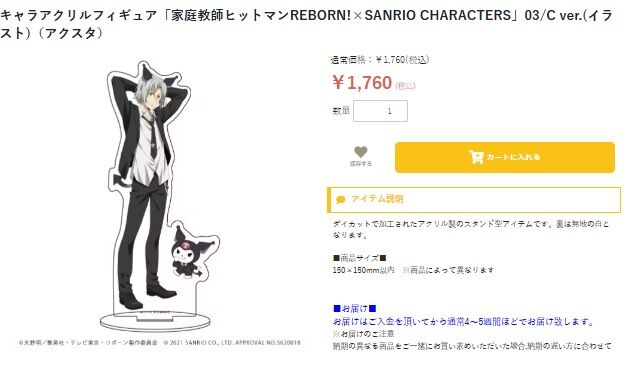Click the speech bubble description icon

341,200
